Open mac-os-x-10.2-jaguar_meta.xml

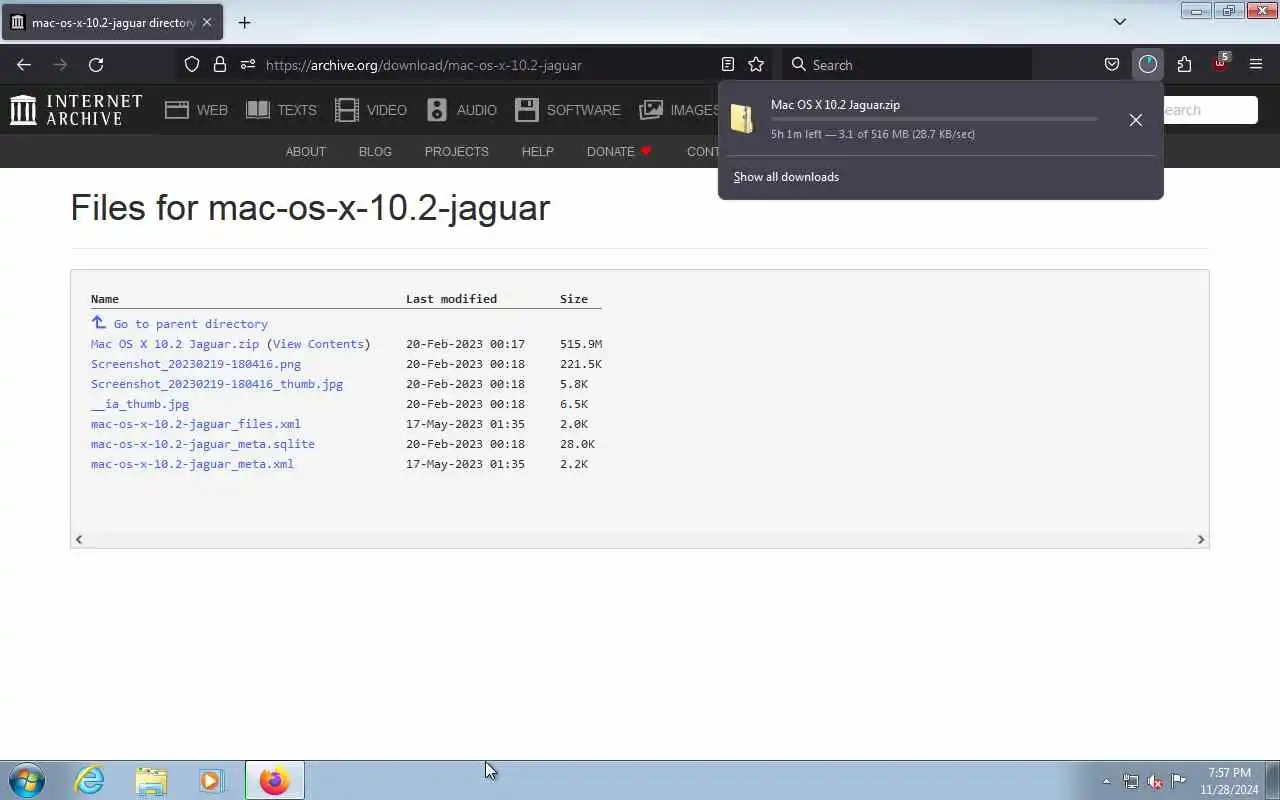pos(192,464)
